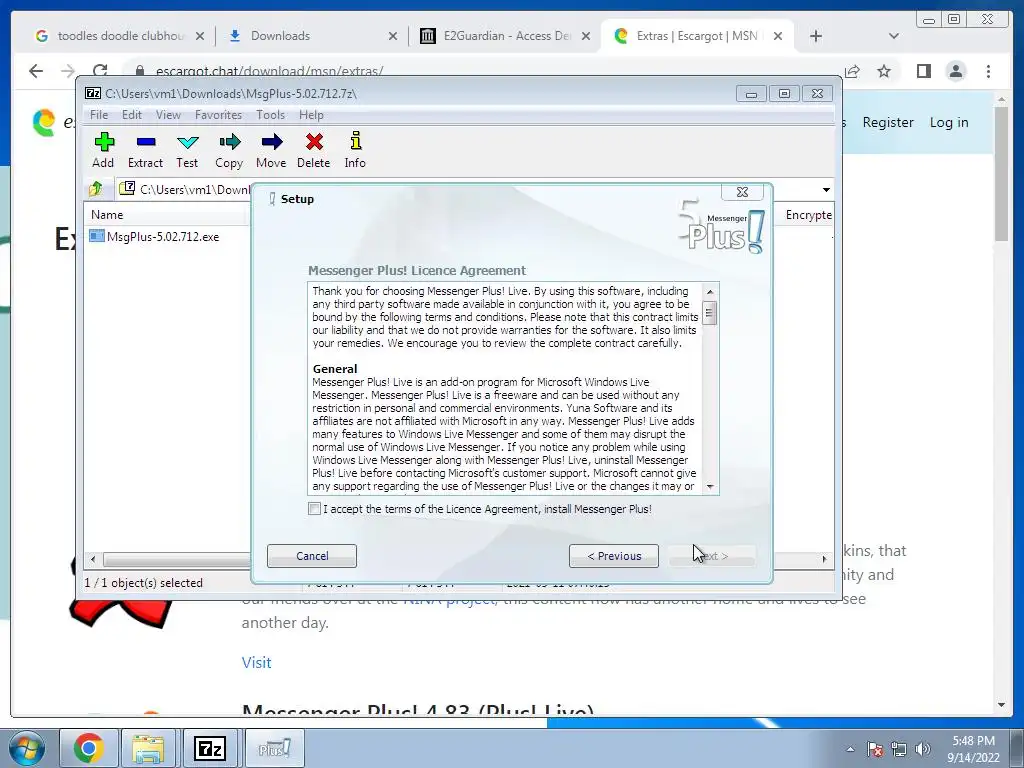
Task: Show hidden tray icons arrow
Action: point(850,749)
